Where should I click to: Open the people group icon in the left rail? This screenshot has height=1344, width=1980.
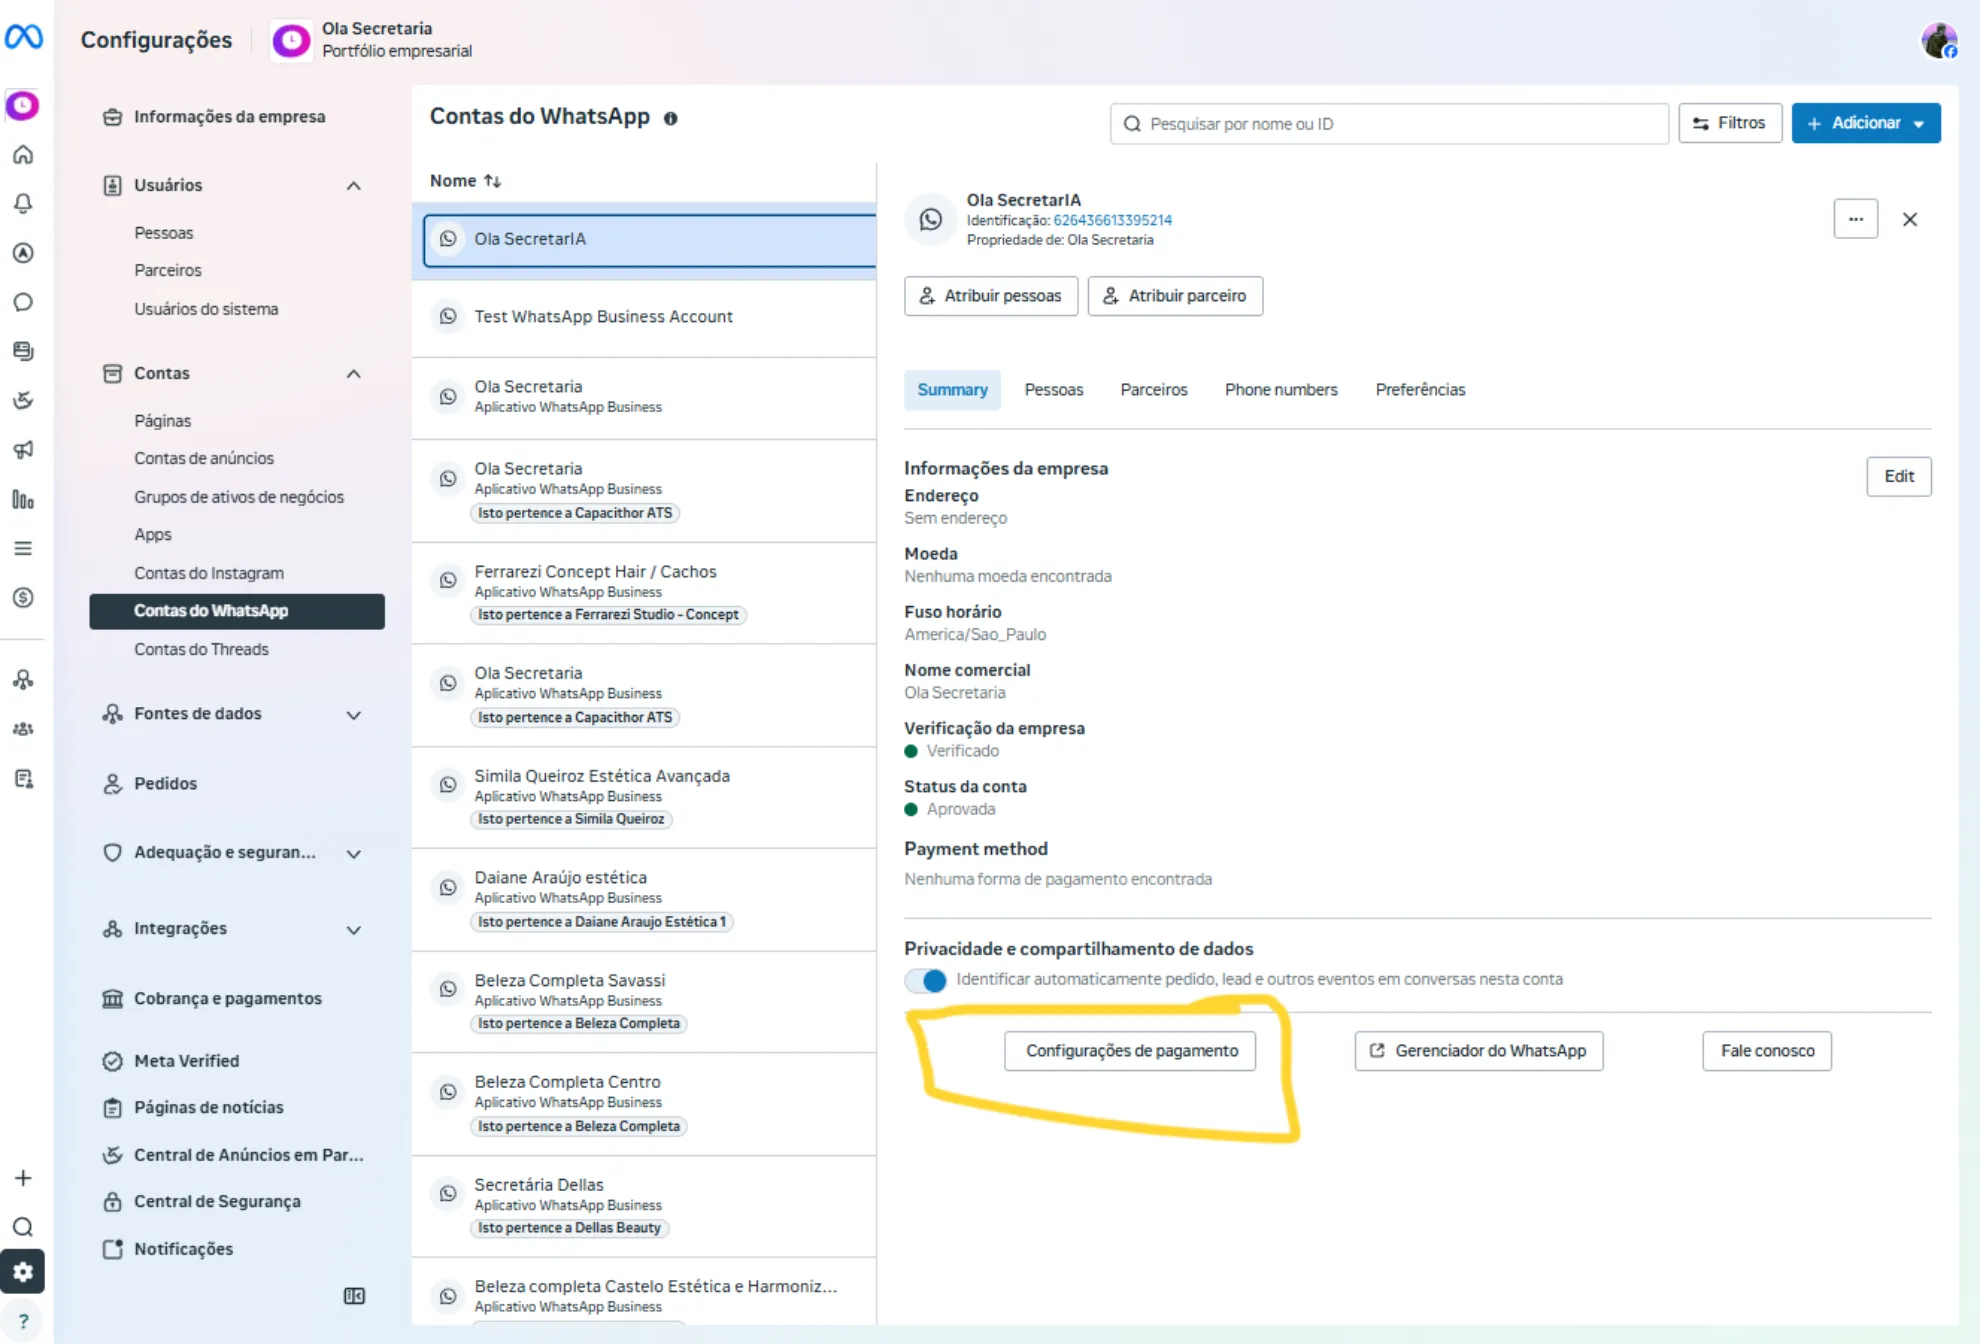pos(23,729)
